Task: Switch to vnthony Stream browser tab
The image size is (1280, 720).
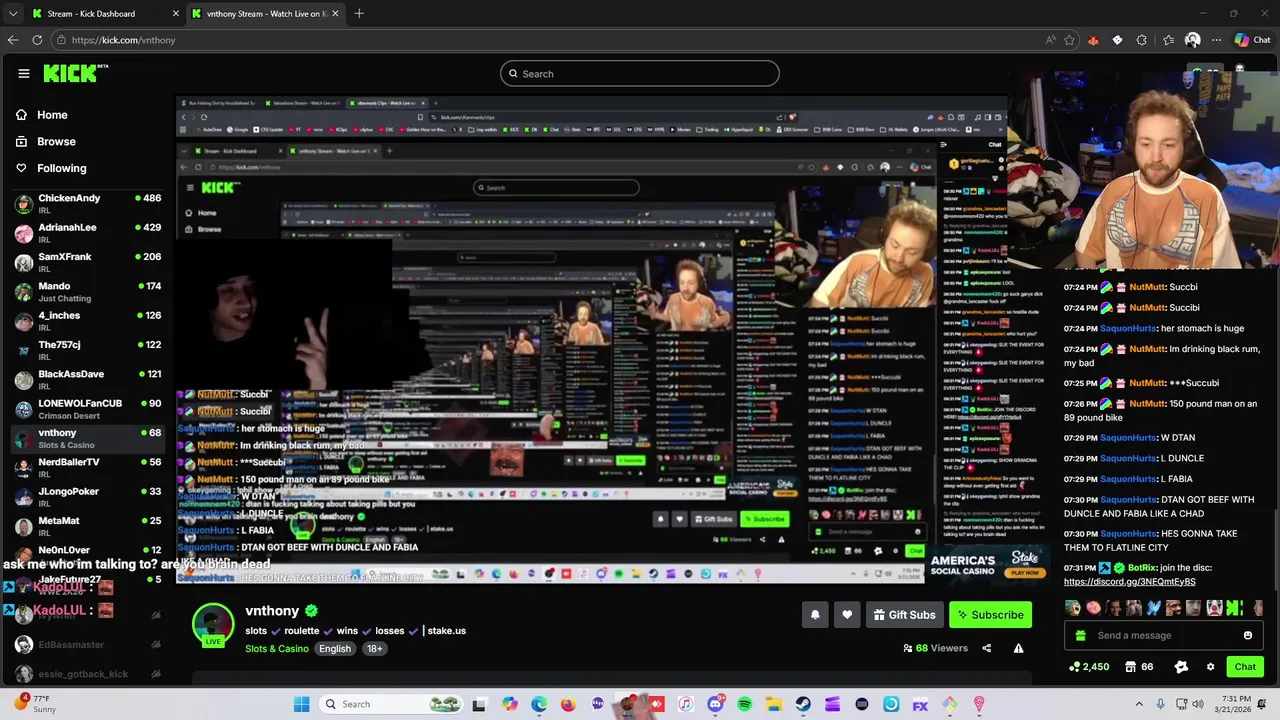Action: coord(265,14)
